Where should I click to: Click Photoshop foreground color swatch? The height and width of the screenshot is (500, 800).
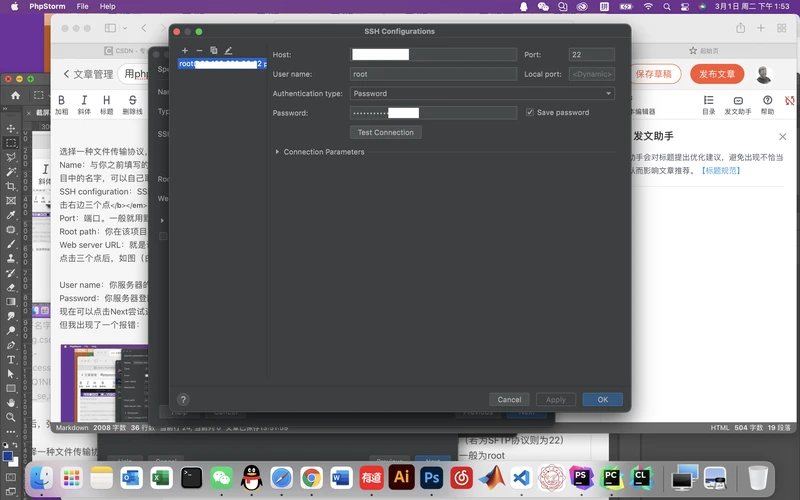pos(8,456)
